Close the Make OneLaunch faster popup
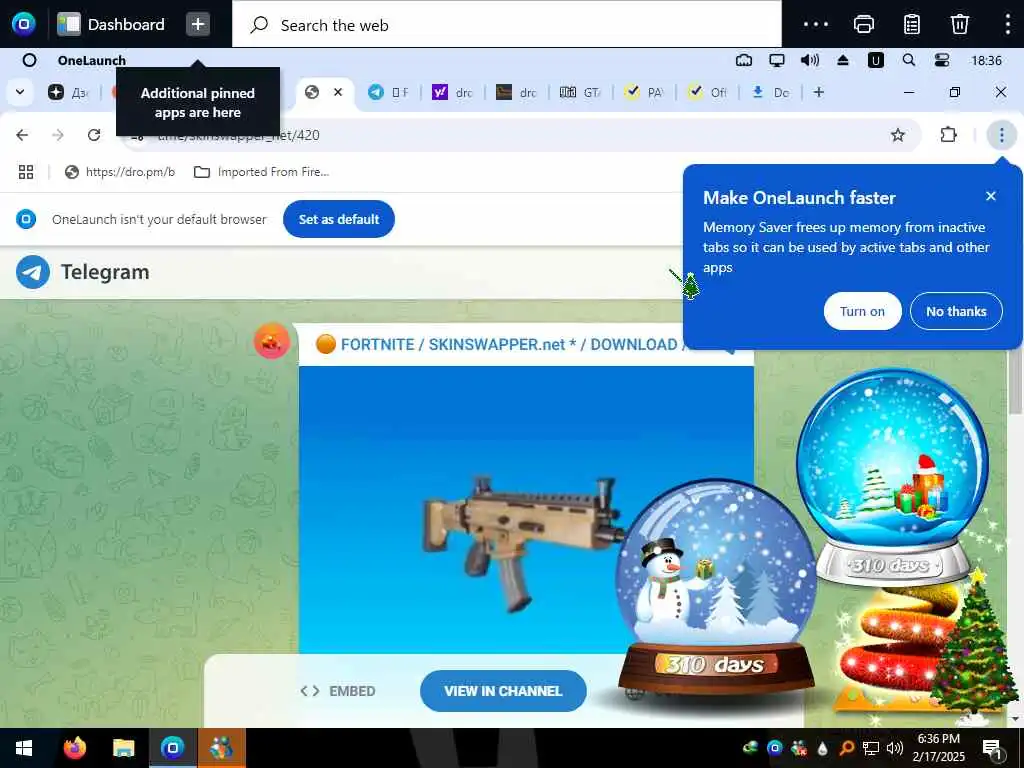 pos(991,196)
